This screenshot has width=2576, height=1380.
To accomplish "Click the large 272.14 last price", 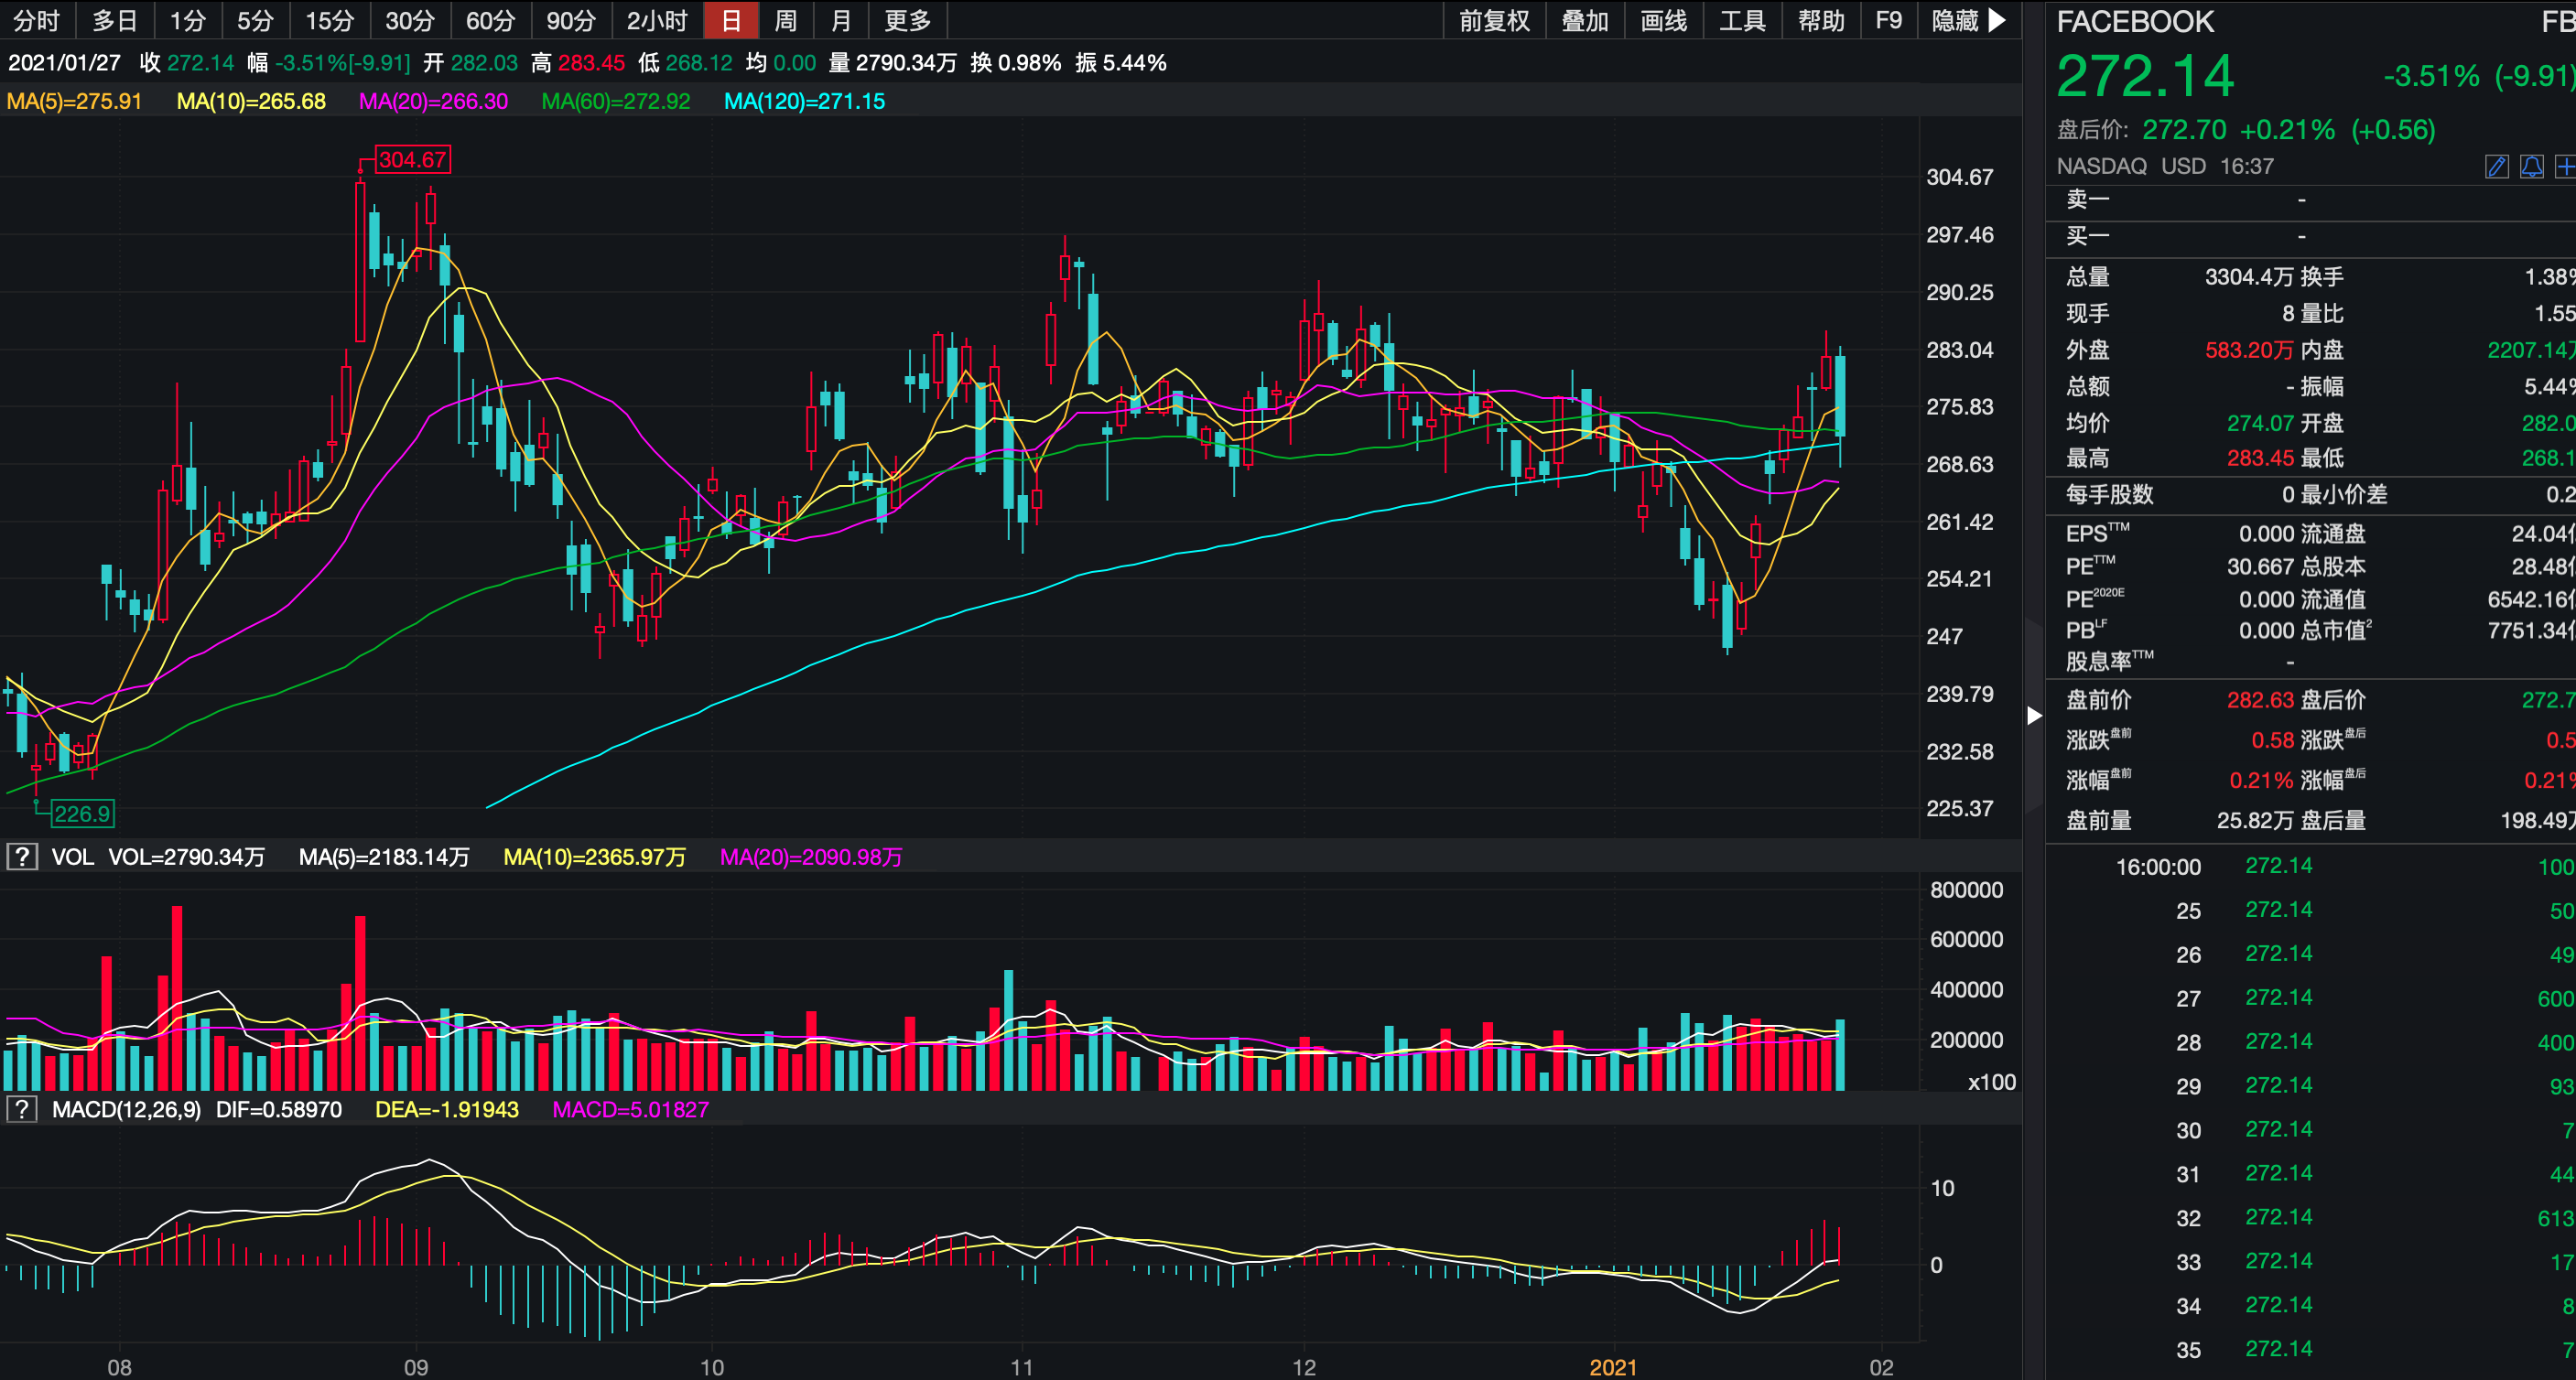I will coord(2145,77).
